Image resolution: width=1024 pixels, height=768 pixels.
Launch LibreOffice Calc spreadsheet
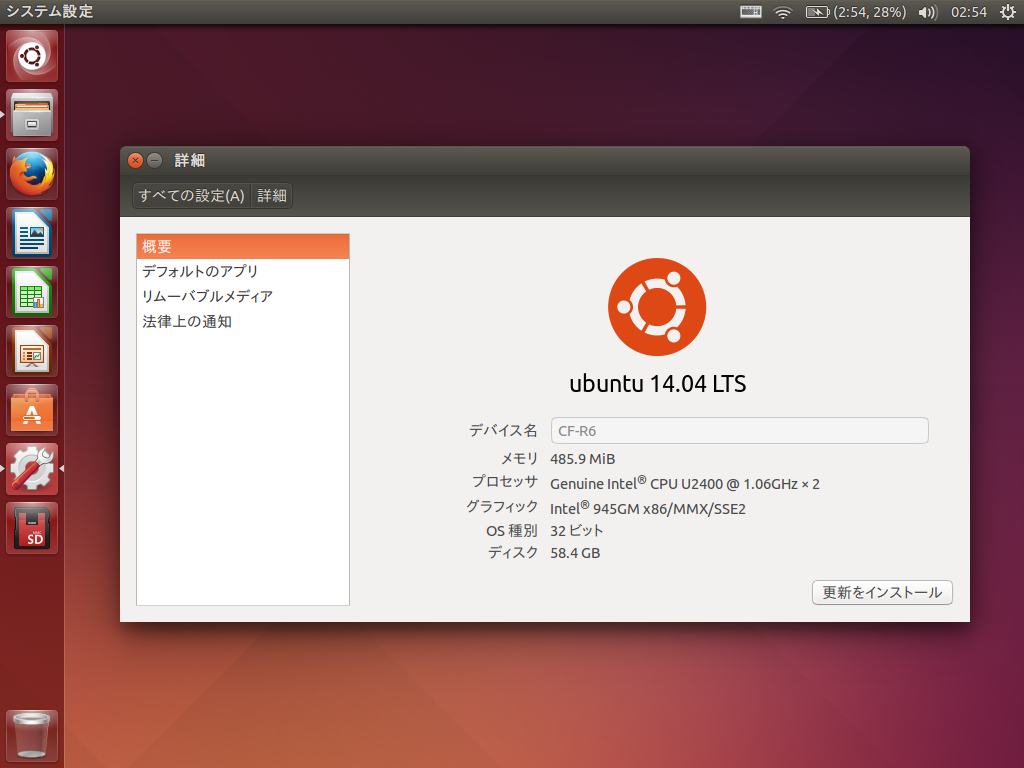point(32,292)
